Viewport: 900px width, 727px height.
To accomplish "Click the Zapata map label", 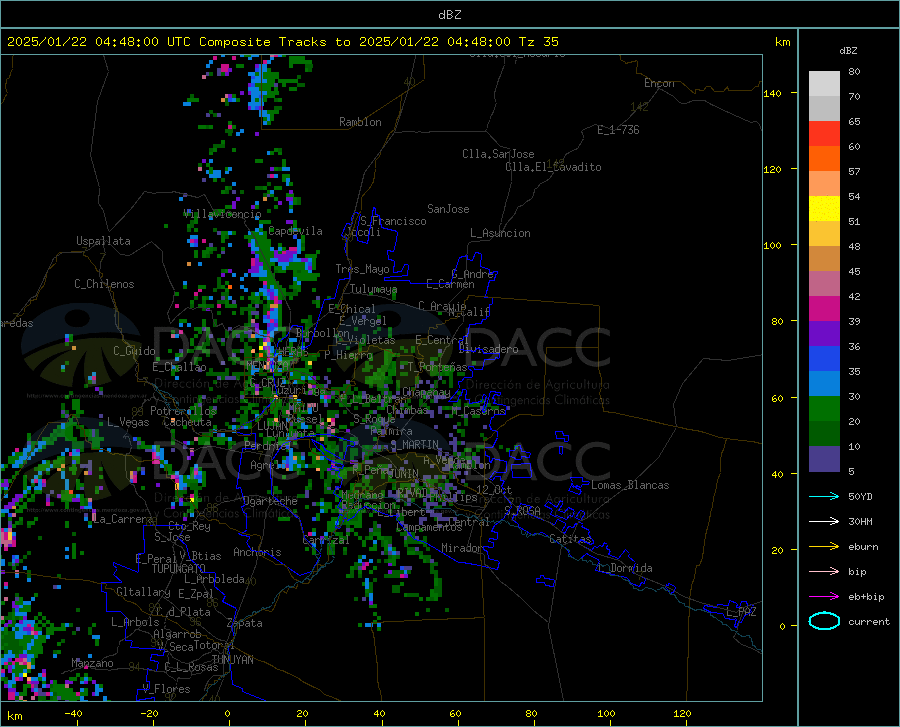I will click(x=245, y=623).
